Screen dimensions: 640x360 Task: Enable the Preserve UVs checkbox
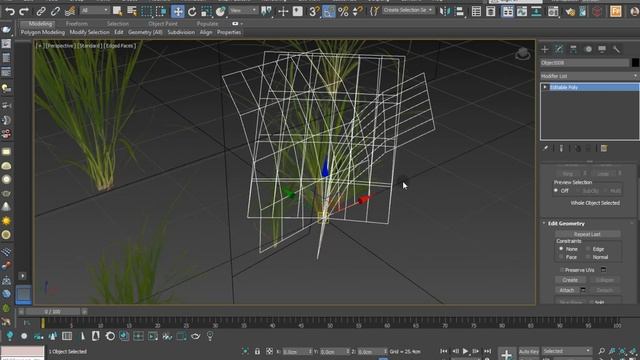click(562, 270)
